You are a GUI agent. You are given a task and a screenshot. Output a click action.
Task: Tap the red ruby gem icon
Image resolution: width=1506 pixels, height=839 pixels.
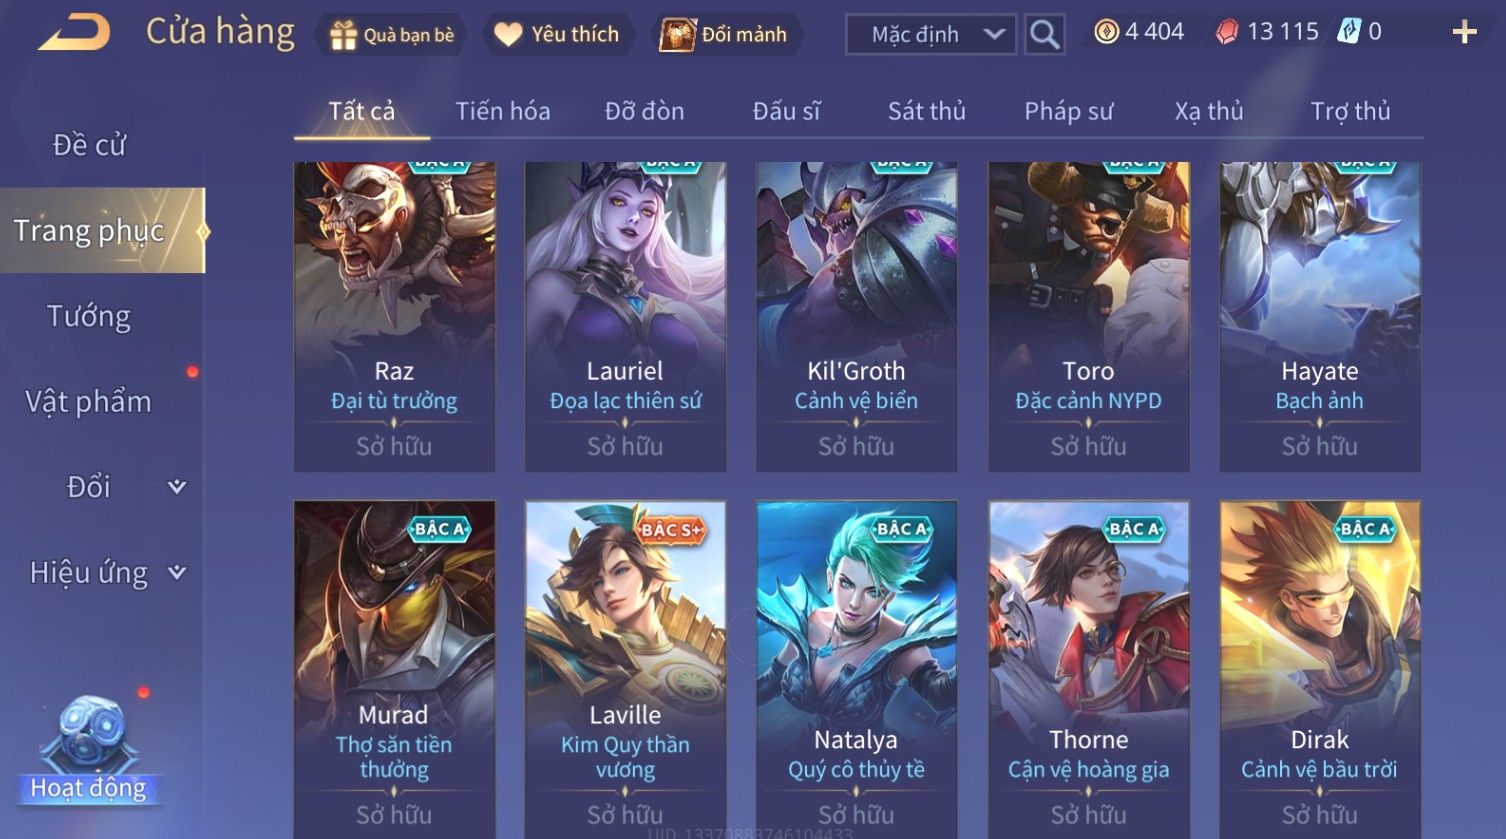pyautogui.click(x=1227, y=32)
